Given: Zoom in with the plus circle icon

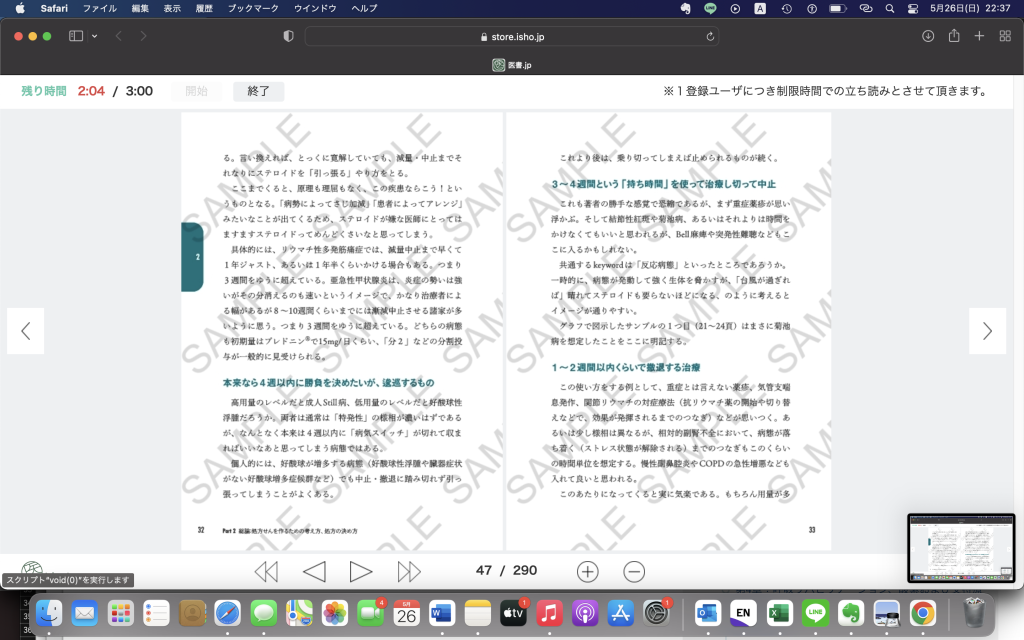Looking at the screenshot, I should [588, 571].
